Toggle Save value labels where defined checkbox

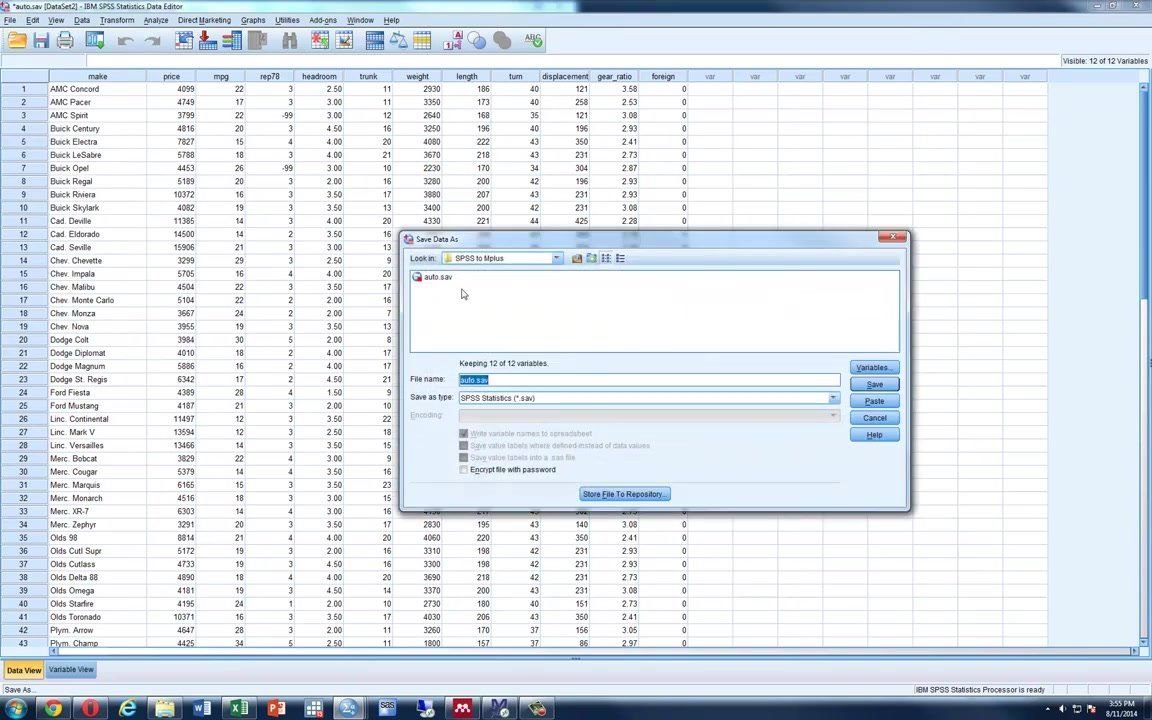click(x=464, y=445)
